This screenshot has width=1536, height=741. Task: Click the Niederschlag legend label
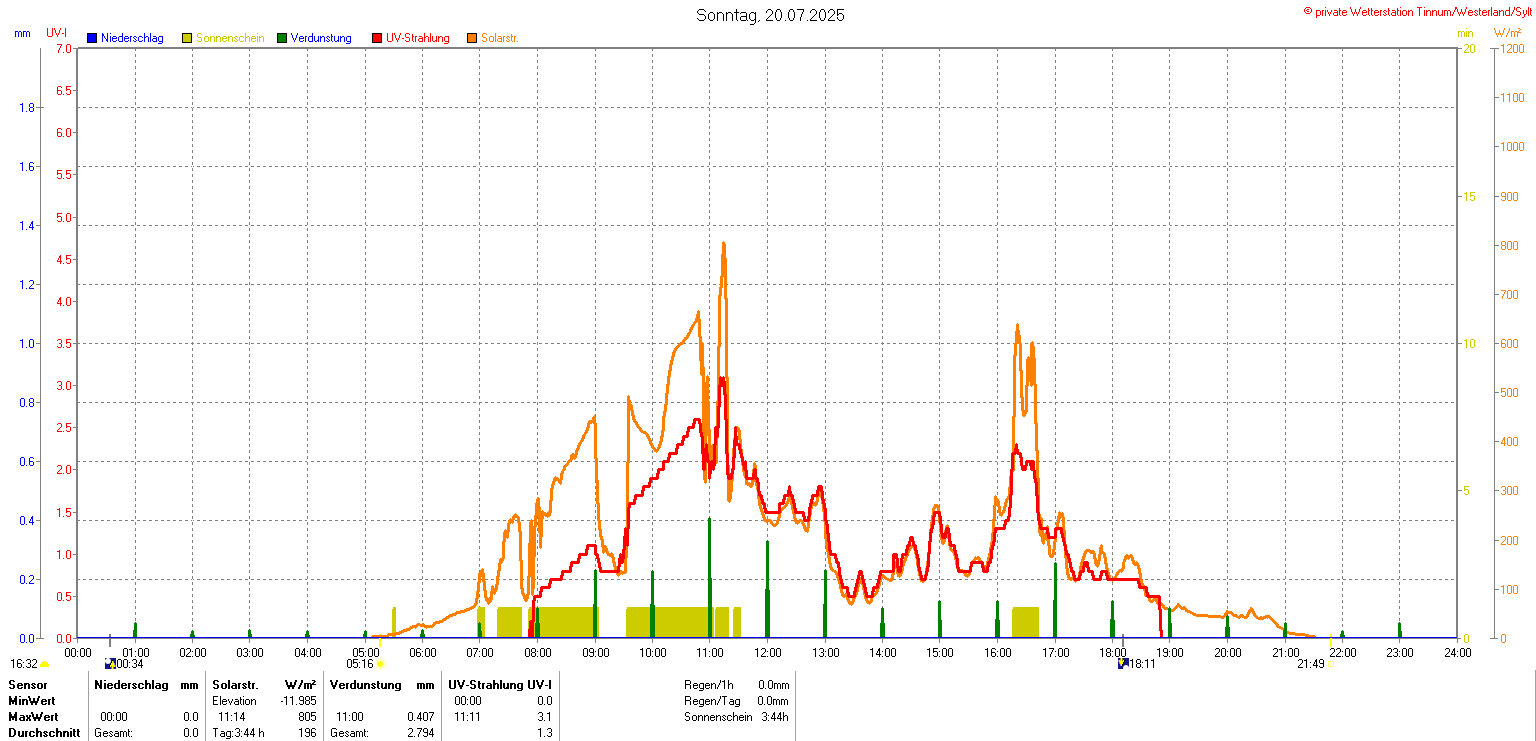(x=132, y=38)
